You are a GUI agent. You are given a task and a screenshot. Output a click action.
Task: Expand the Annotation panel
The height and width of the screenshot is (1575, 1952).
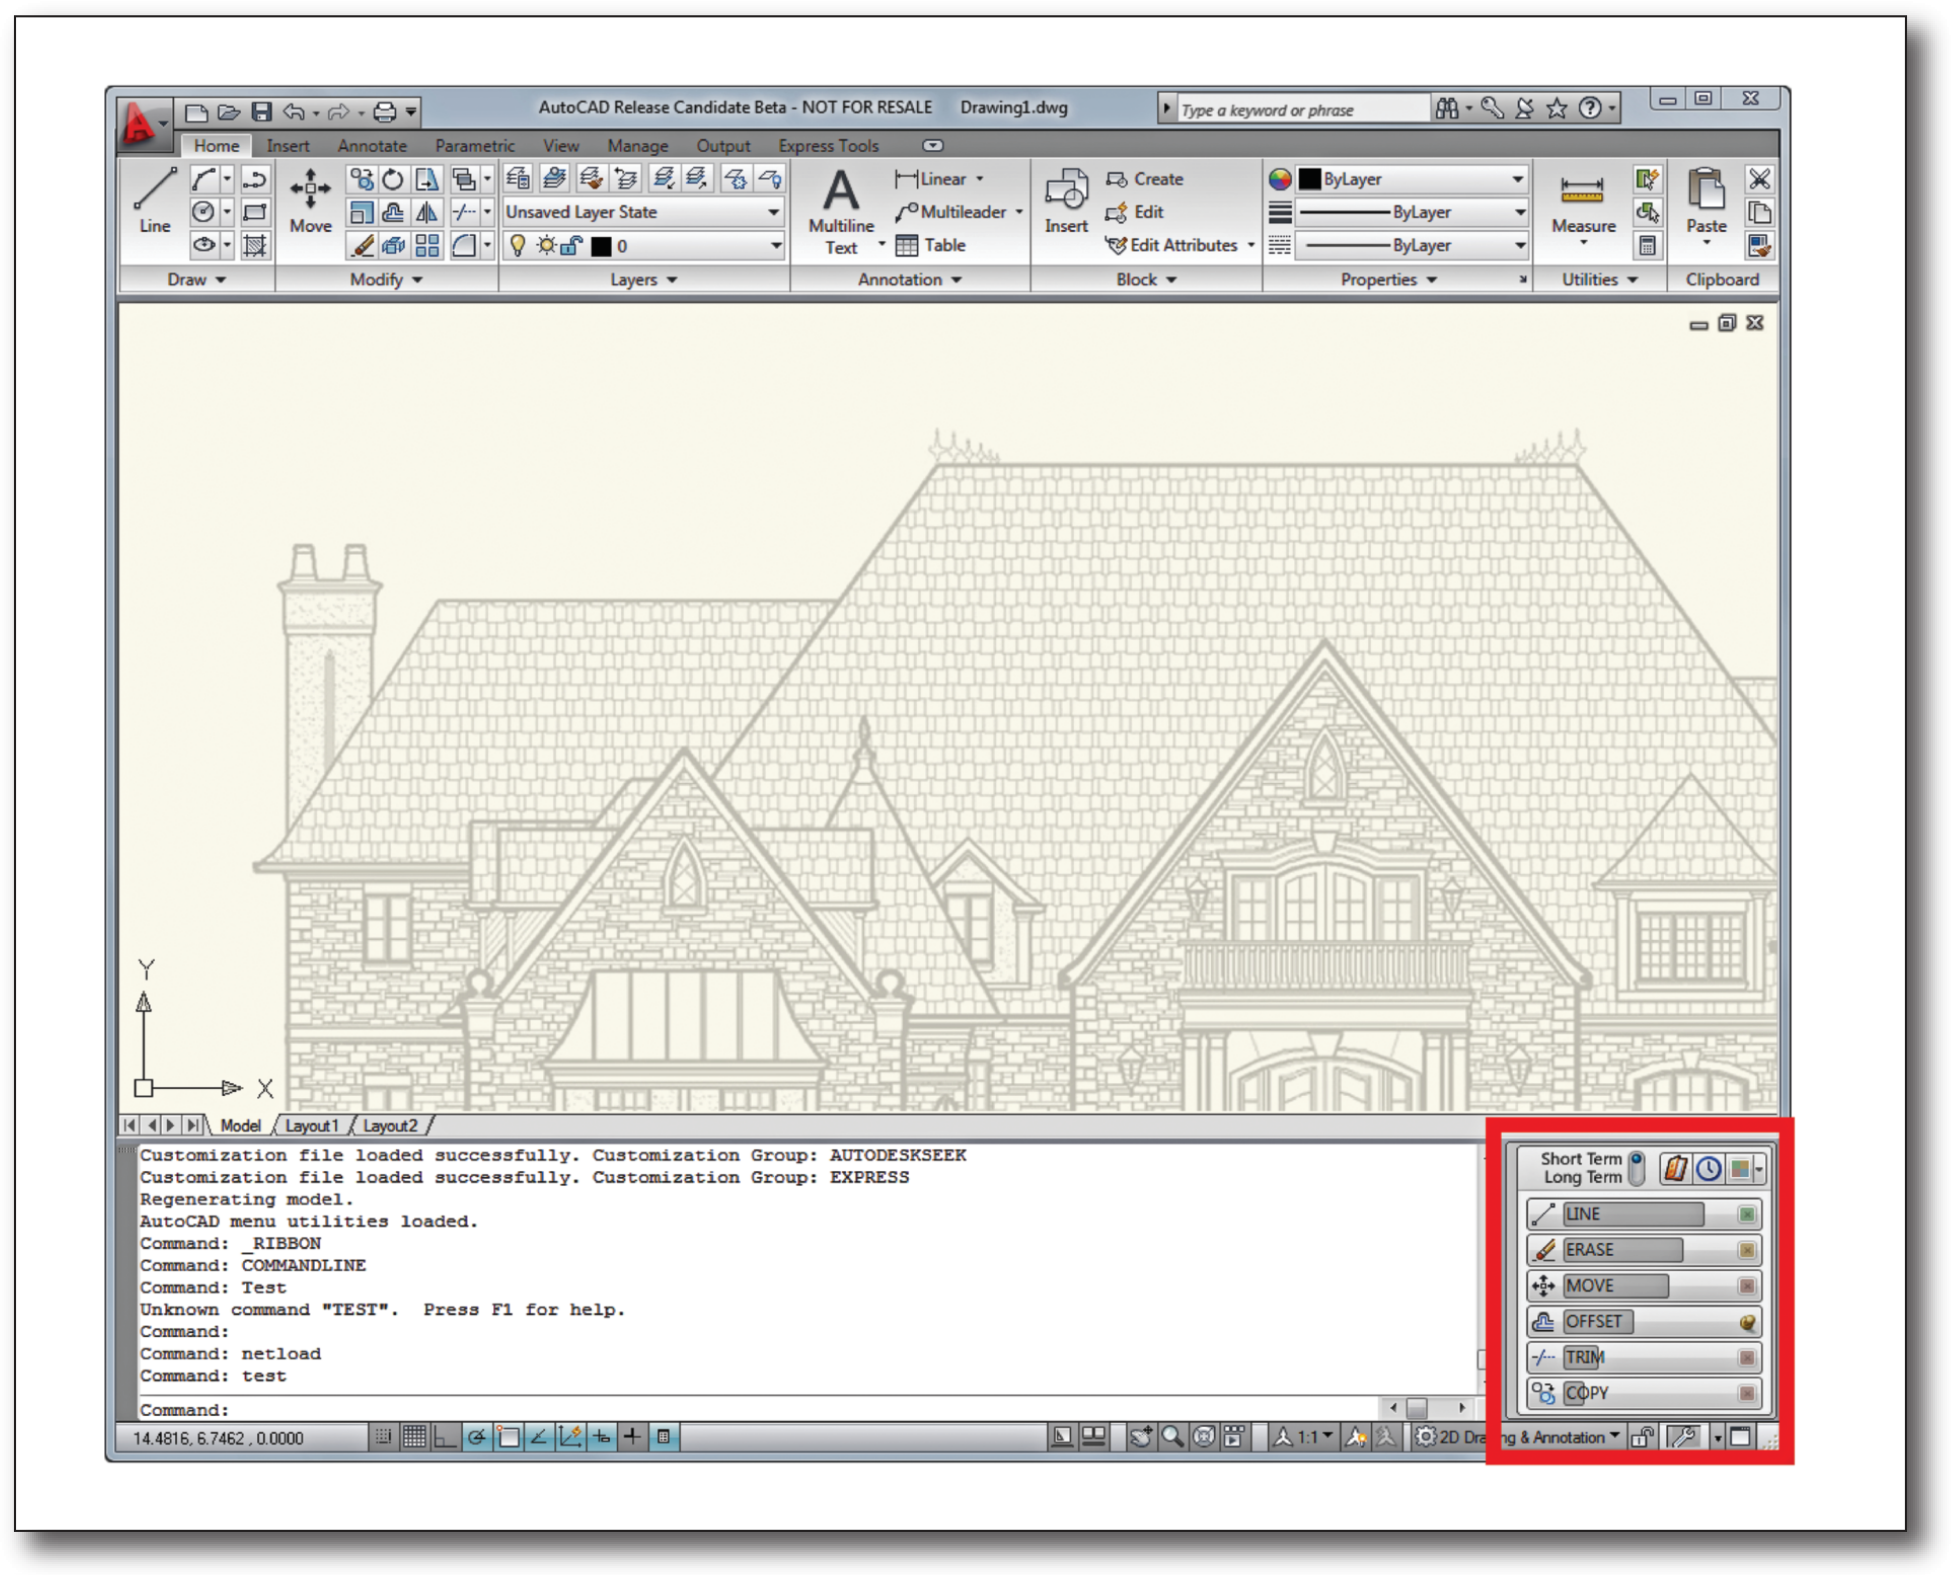pyautogui.click(x=910, y=279)
